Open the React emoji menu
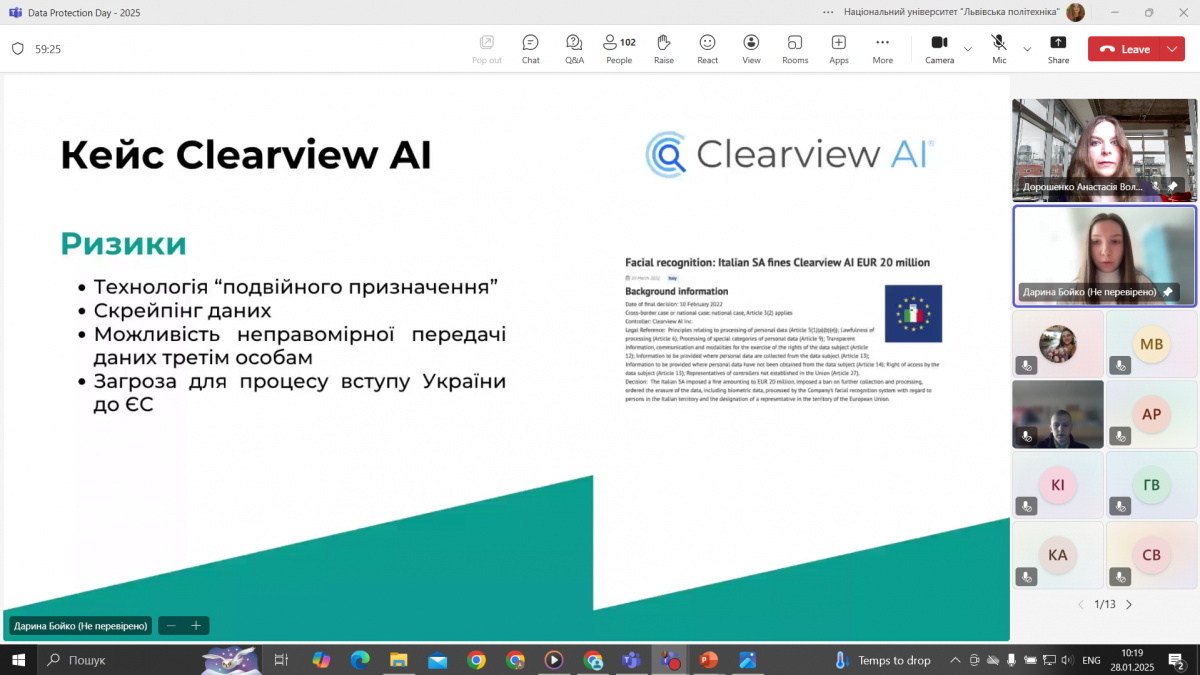This screenshot has height=675, width=1200. click(x=707, y=48)
